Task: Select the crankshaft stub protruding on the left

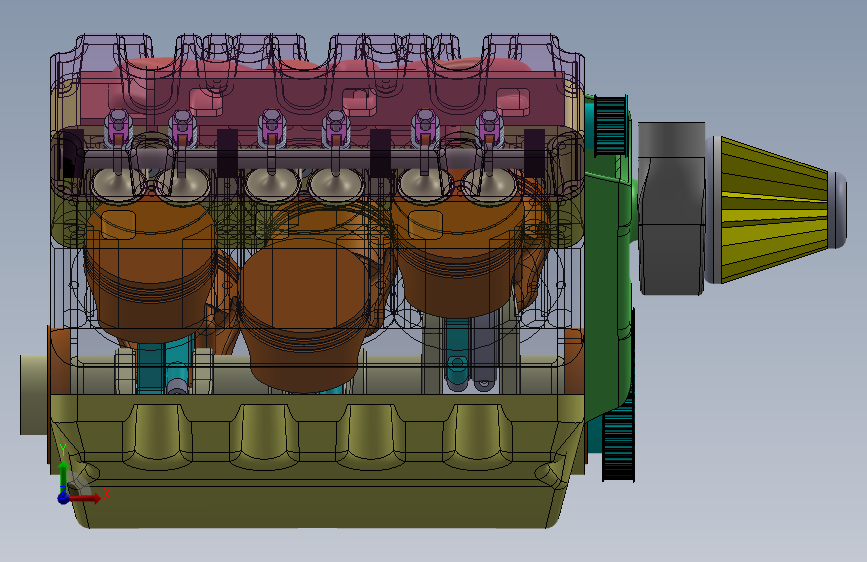Action: click(34, 394)
